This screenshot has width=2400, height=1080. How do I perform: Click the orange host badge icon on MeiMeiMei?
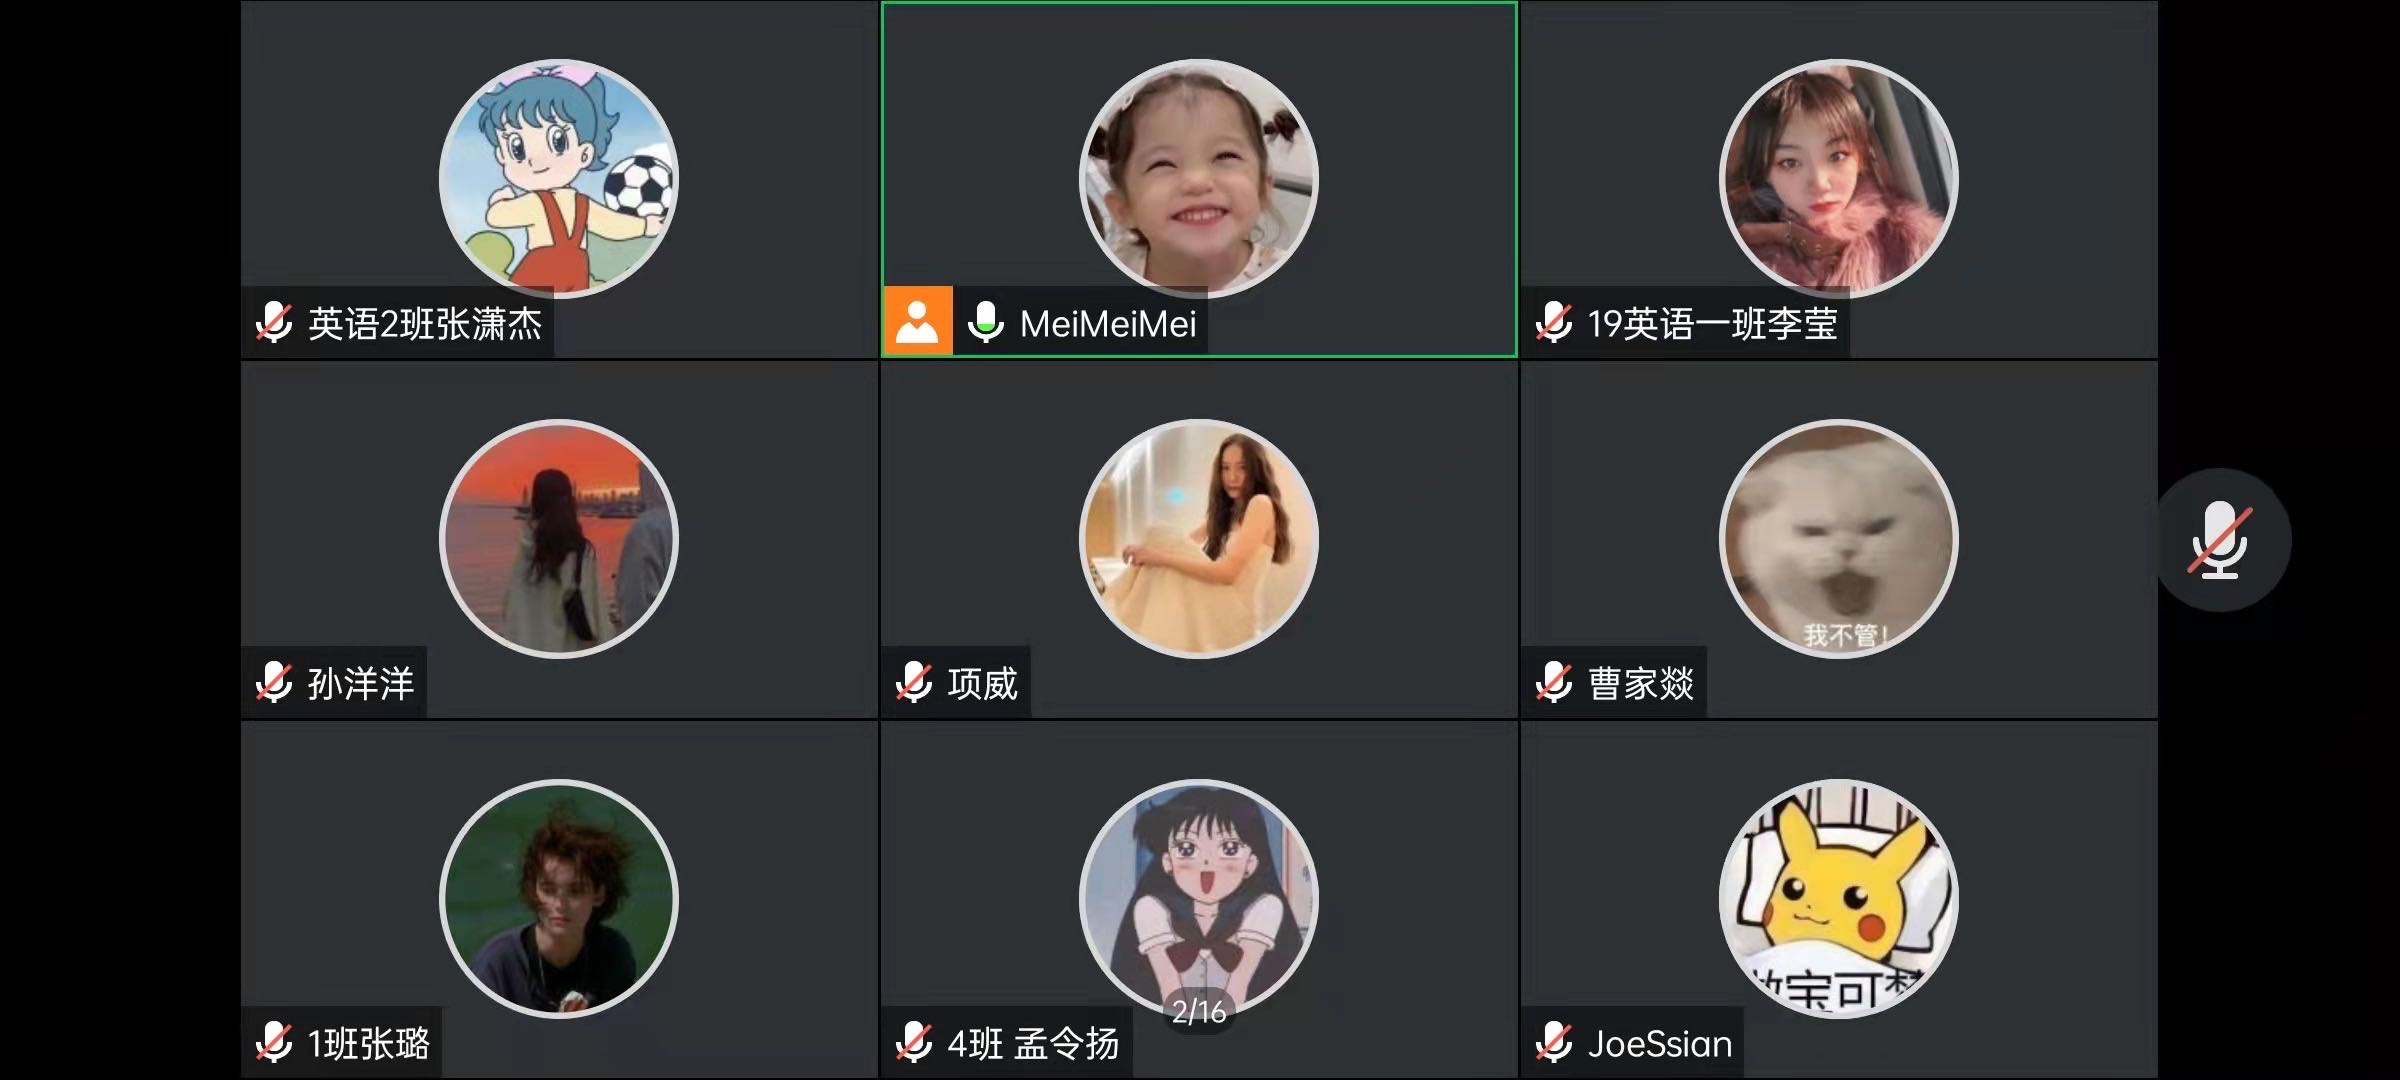(x=918, y=322)
